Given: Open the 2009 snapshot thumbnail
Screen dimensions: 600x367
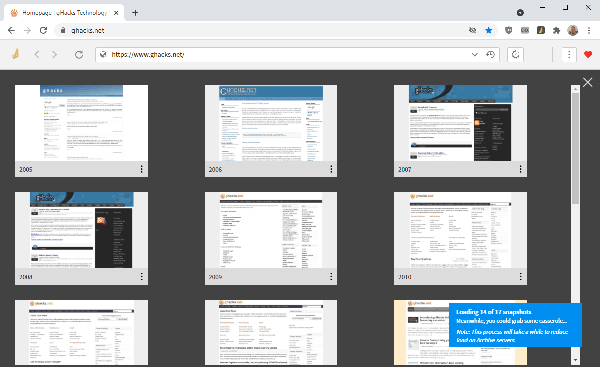Looking at the screenshot, I should click(271, 230).
